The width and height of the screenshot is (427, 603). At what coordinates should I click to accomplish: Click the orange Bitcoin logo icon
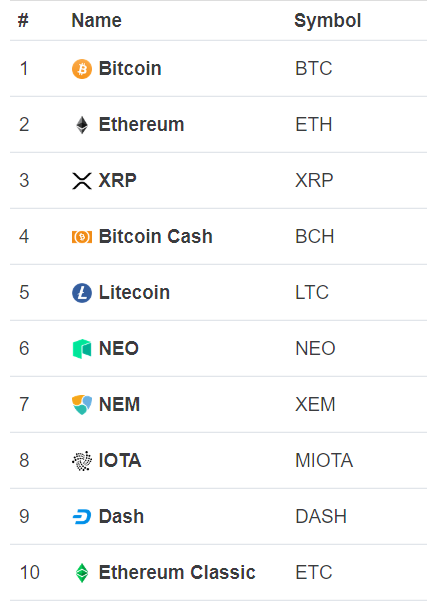coord(82,69)
